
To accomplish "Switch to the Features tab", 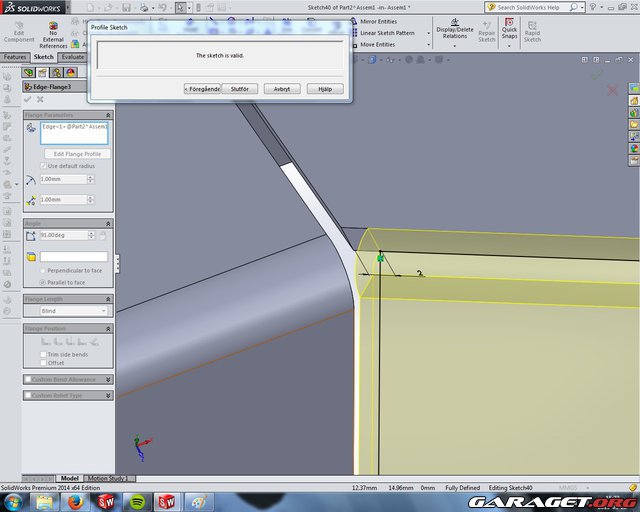I will coord(15,57).
